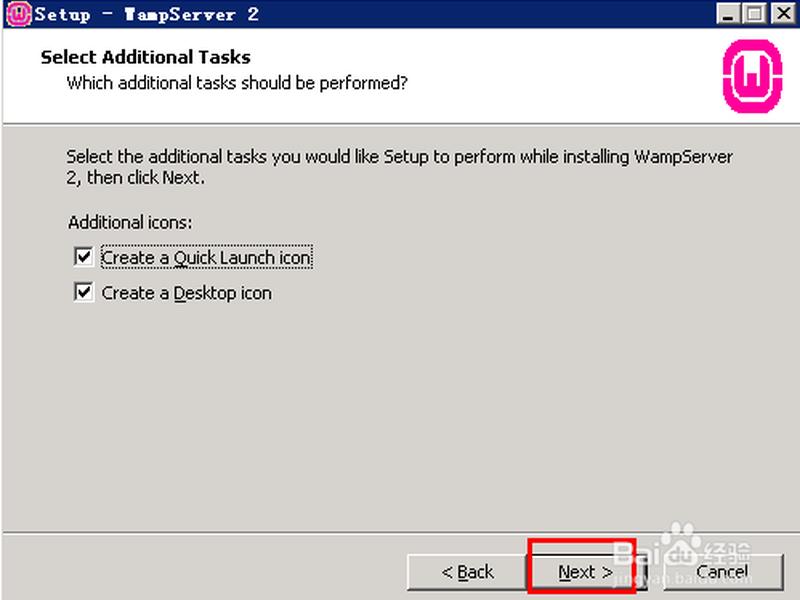
Task: Click the 'Select Additional Tasks' heading
Action: (x=145, y=57)
